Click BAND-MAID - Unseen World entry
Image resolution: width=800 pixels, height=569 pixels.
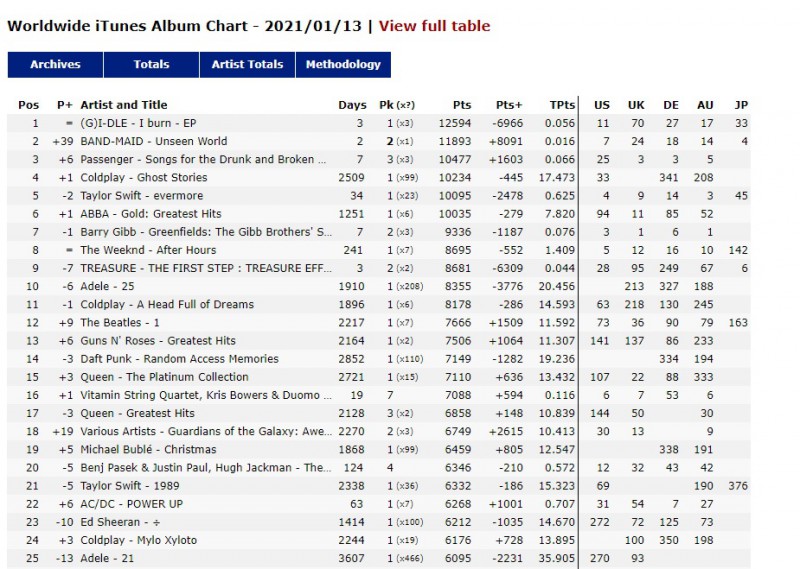[x=153, y=141]
